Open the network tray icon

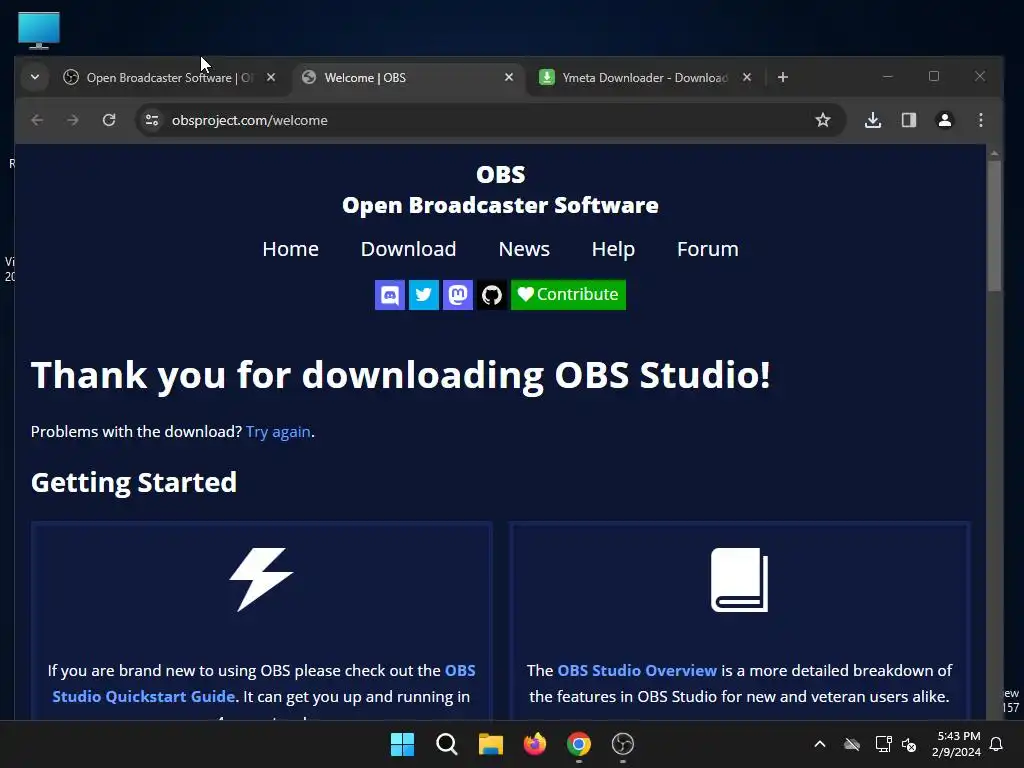point(883,744)
